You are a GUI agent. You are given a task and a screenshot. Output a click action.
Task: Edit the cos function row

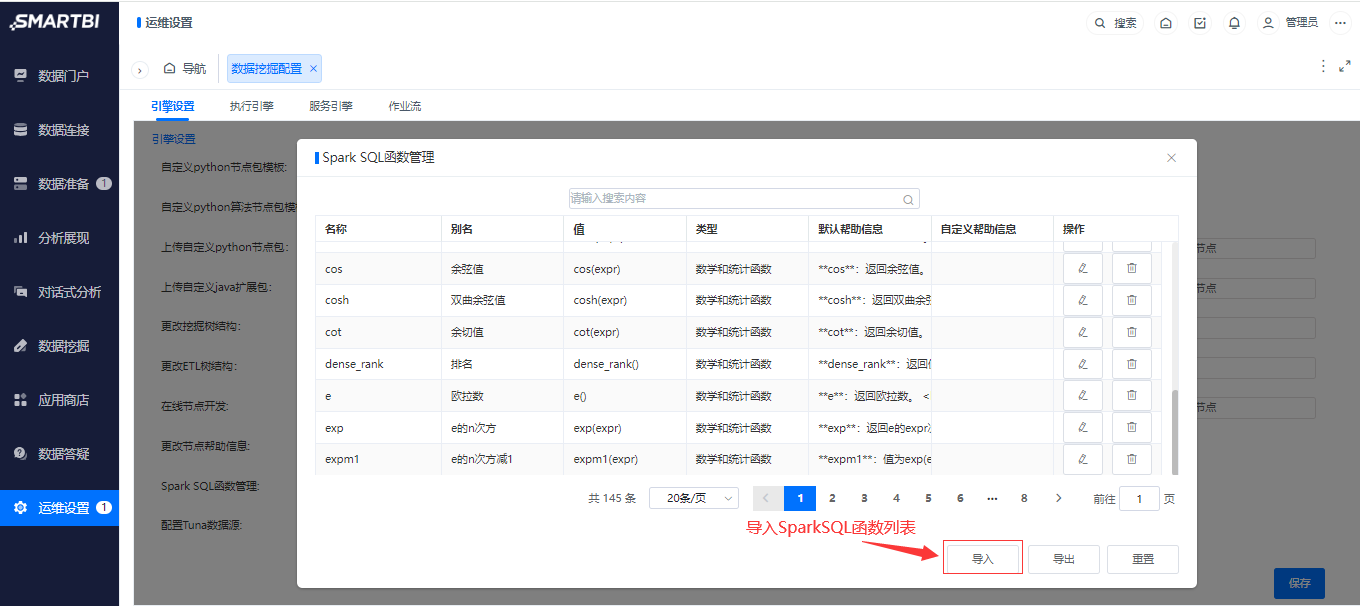[x=1082, y=269]
